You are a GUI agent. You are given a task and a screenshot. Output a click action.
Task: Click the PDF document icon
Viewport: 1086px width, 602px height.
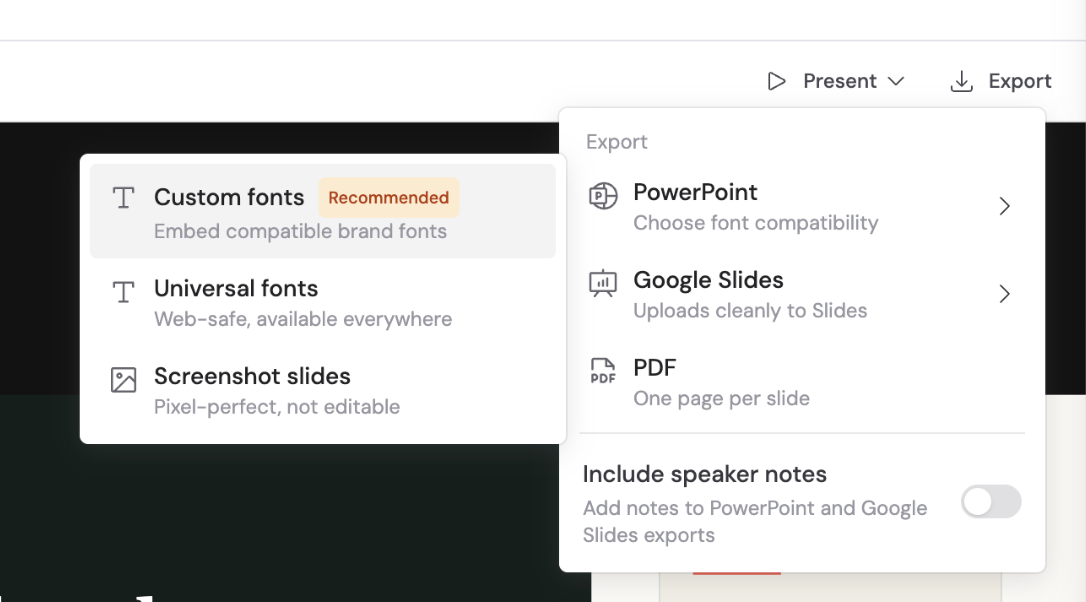(603, 371)
